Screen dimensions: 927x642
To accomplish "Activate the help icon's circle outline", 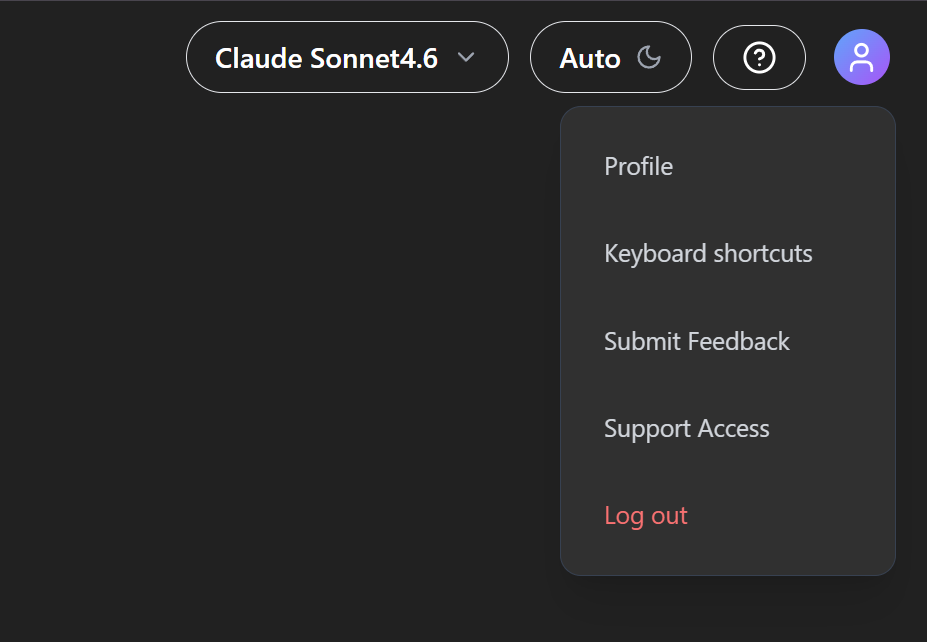I will tap(759, 57).
